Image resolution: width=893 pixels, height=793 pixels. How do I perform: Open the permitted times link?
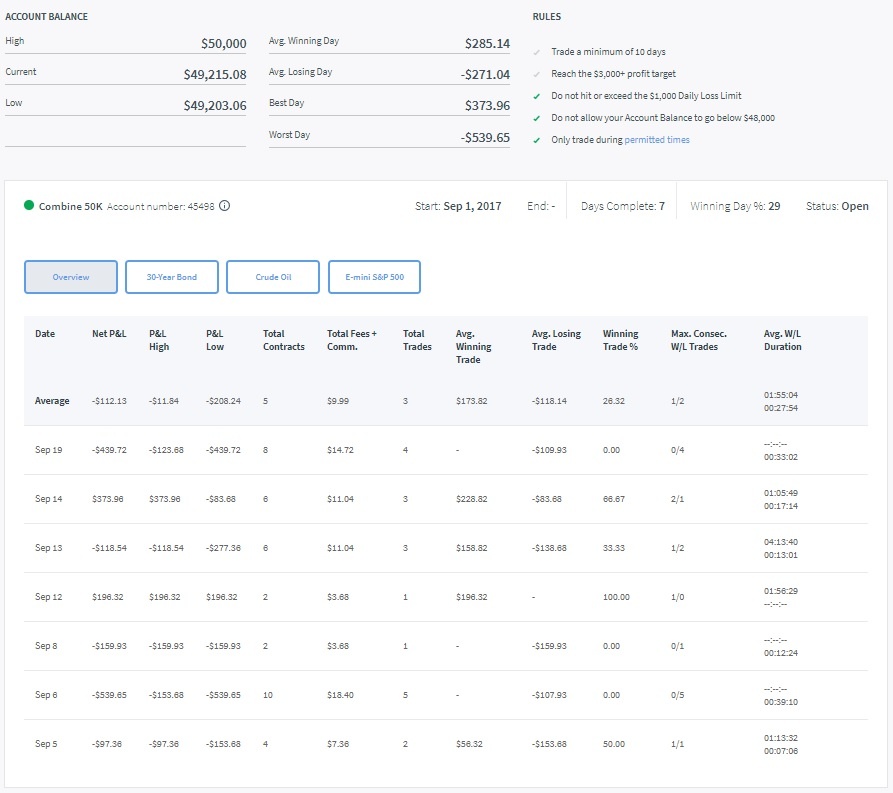point(657,140)
